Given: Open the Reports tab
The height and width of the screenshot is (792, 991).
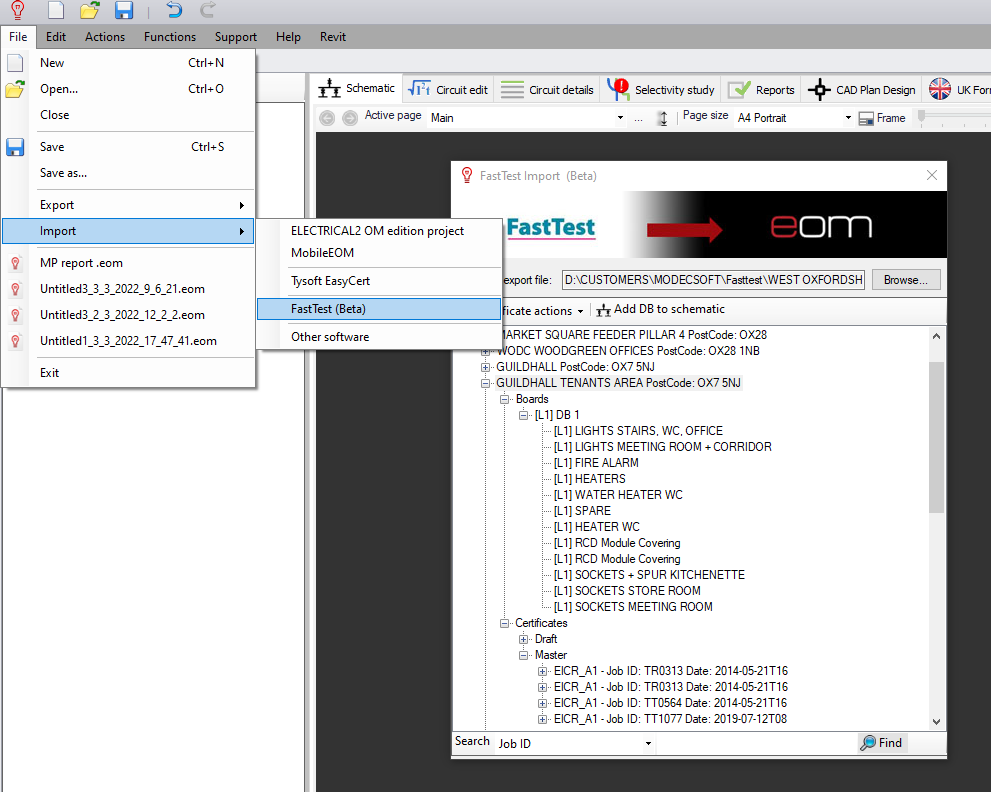Looking at the screenshot, I should pyautogui.click(x=761, y=90).
